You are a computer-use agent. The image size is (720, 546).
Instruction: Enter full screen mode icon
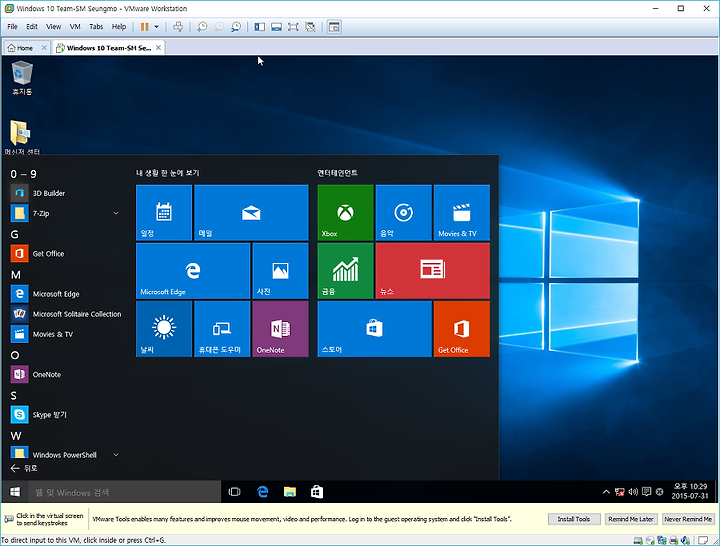pos(293,27)
